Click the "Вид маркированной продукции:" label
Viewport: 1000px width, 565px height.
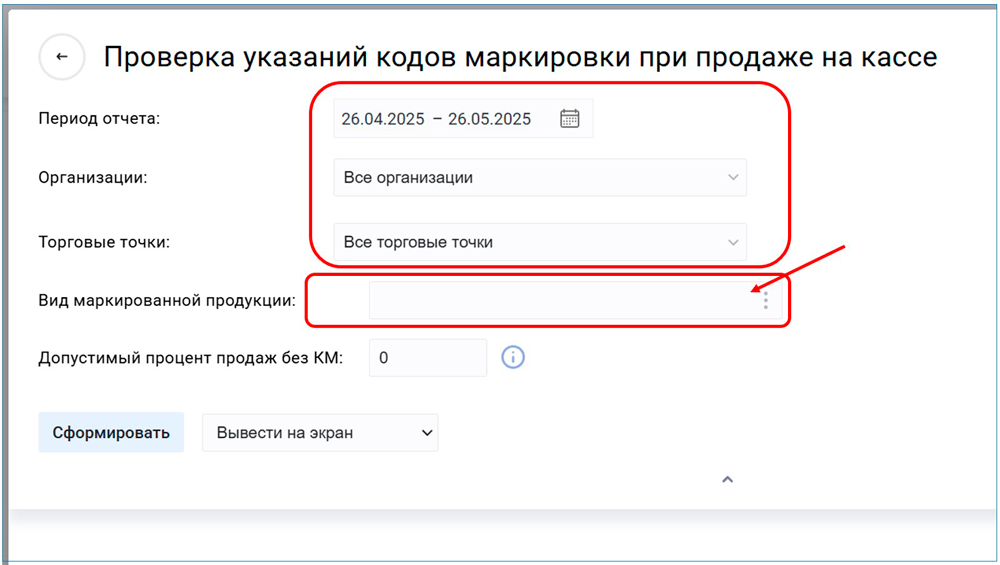(x=167, y=300)
